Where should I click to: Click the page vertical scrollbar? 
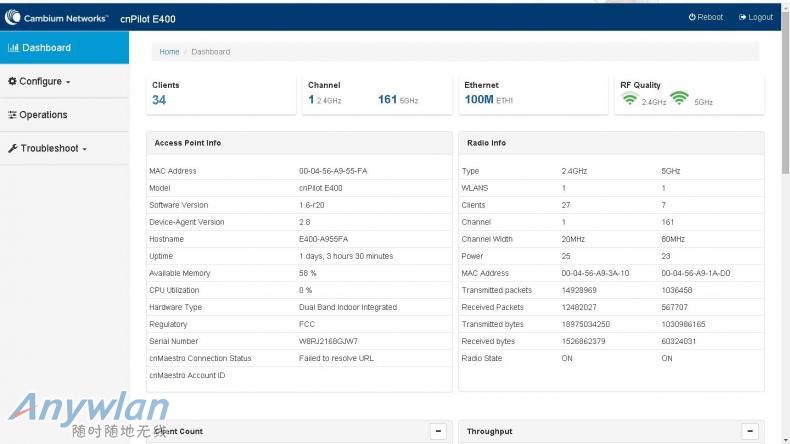(785, 200)
